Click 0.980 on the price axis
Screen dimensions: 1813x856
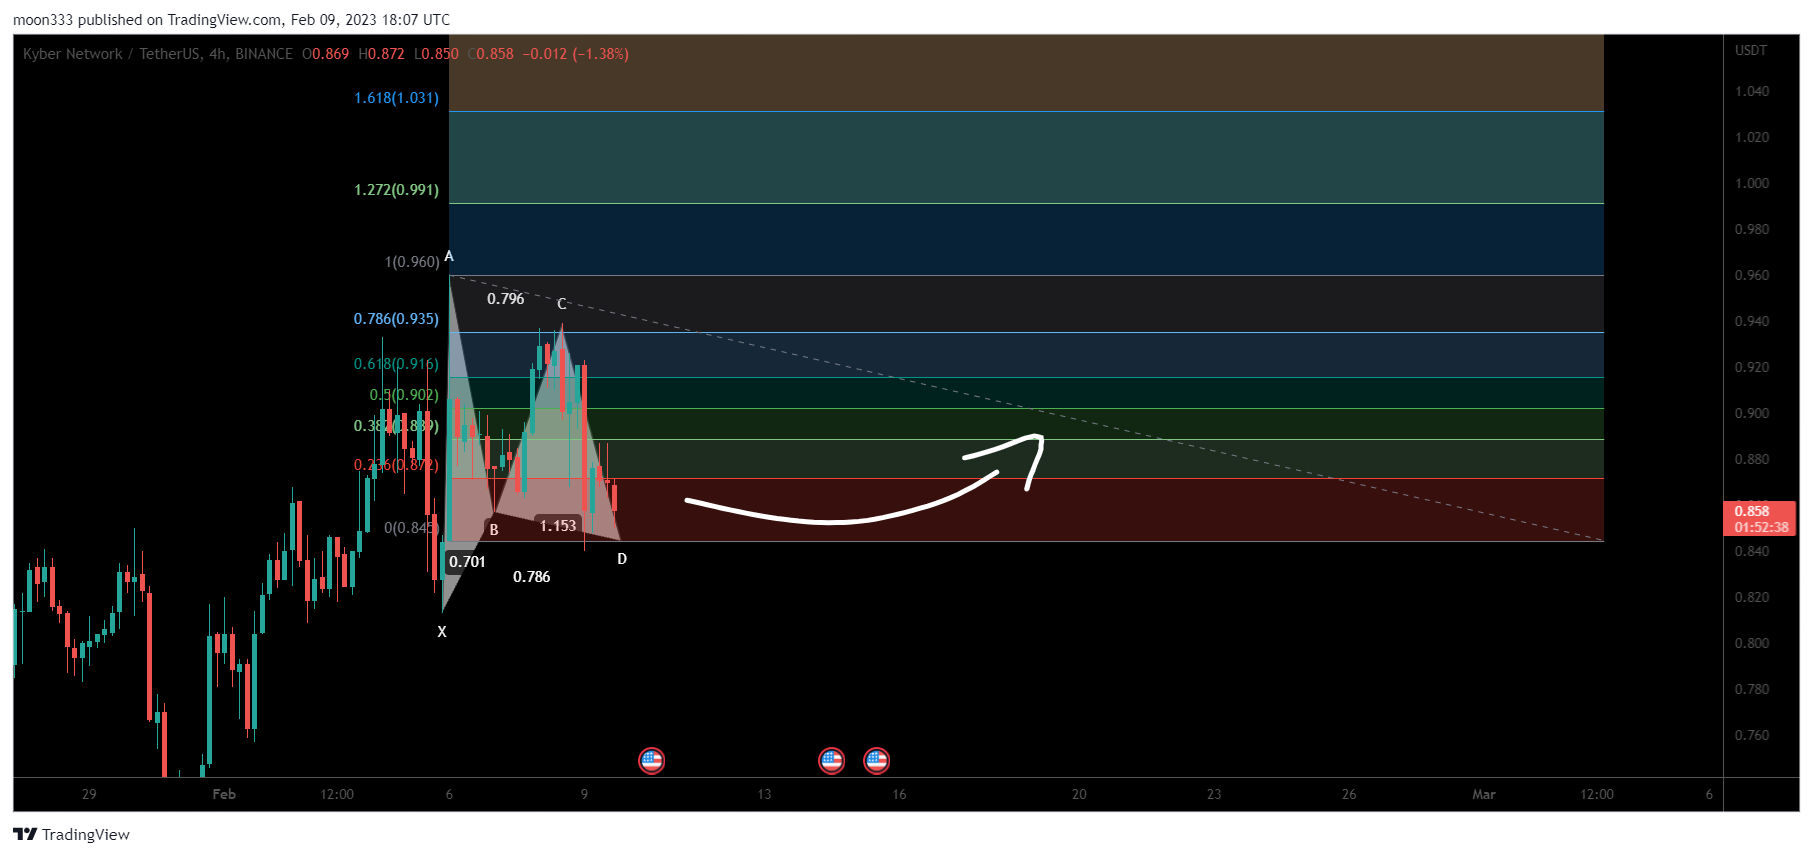pyautogui.click(x=1752, y=229)
